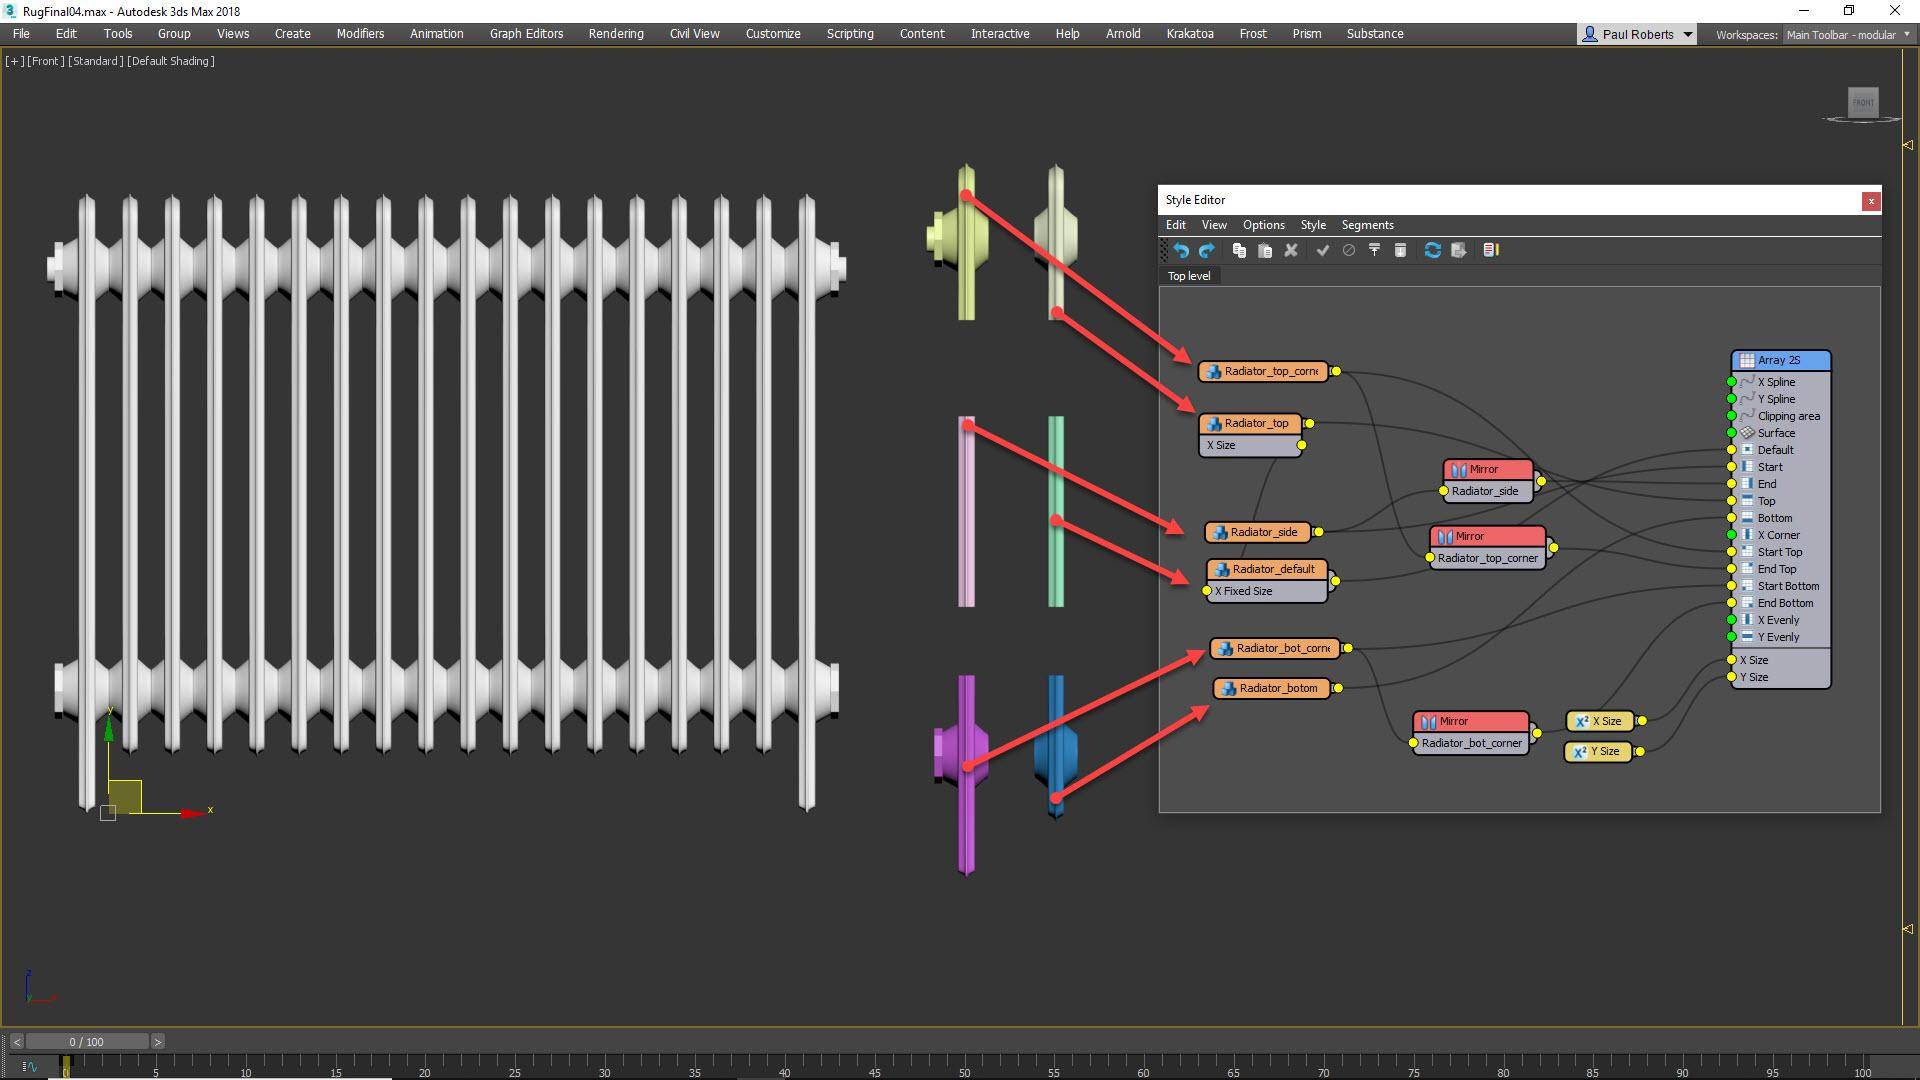Click the Redo arrow in Style Editor toolbar

1207,250
